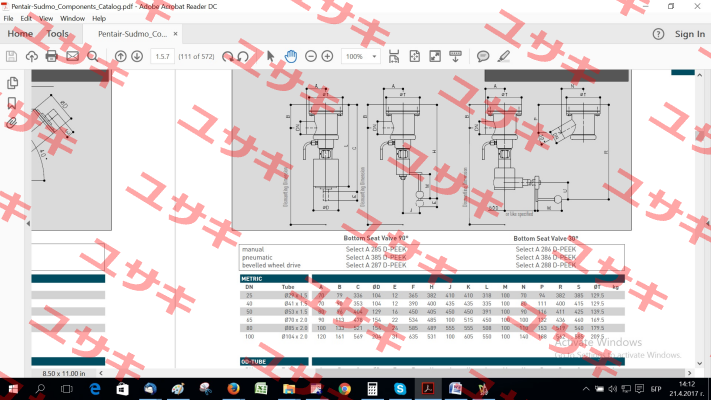Go to next page arrow

(x=137, y=56)
